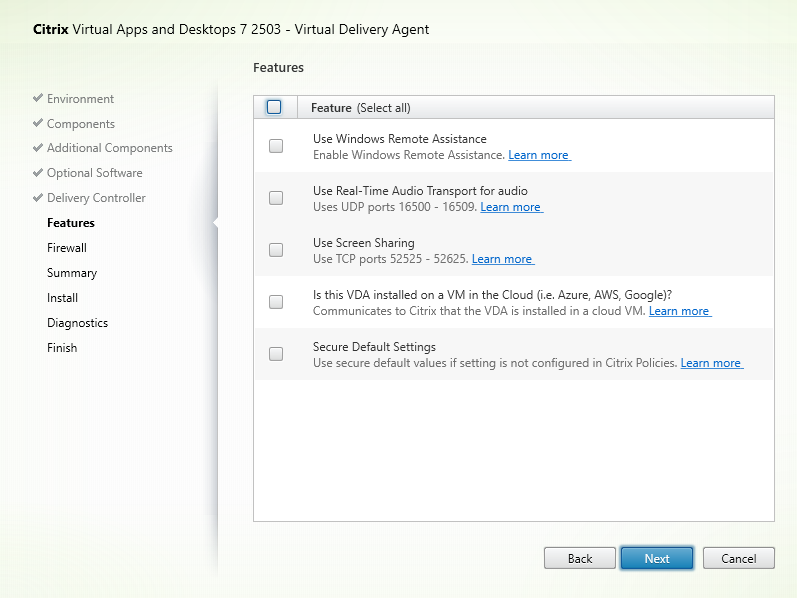Check the VDA installed in Cloud option

(x=276, y=302)
